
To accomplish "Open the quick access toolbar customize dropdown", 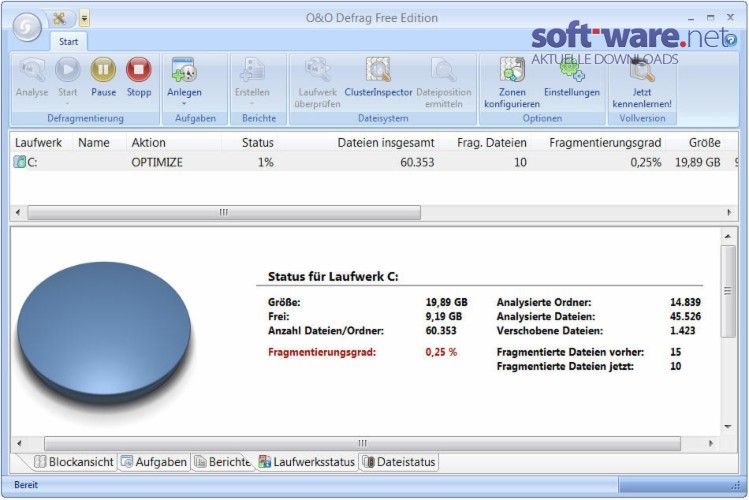I will 84,19.
